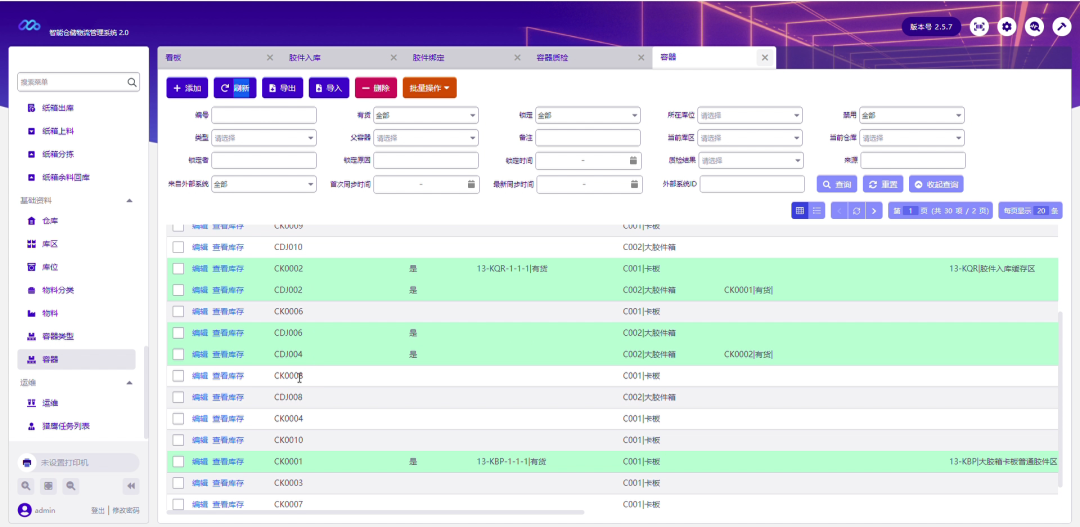The image size is (1080, 527).
Task: Click the 导出 button
Action: coord(282,88)
